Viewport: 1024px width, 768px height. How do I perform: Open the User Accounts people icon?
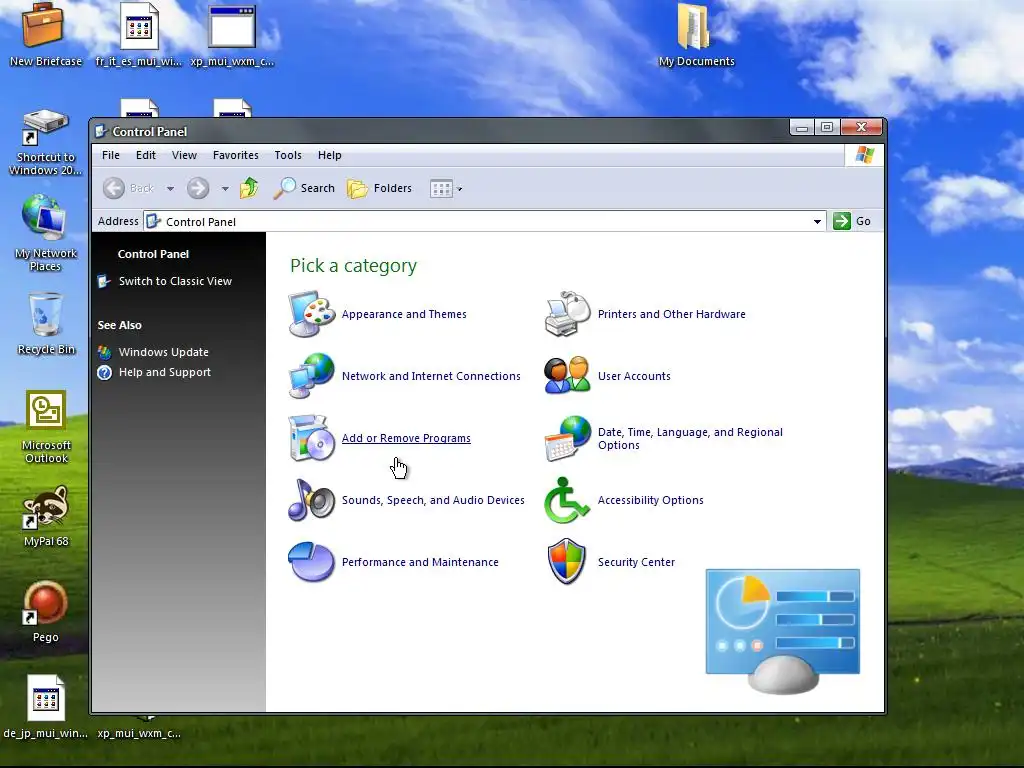coord(568,376)
